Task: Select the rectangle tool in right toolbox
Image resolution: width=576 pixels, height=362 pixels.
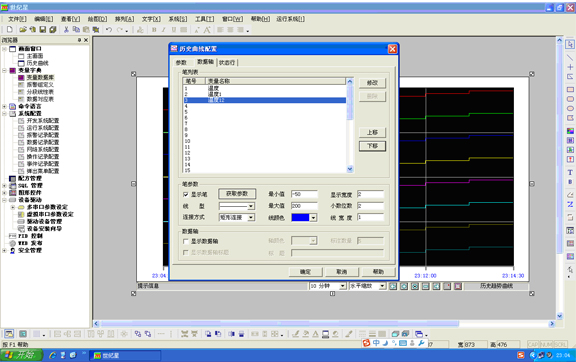Action: (x=570, y=89)
